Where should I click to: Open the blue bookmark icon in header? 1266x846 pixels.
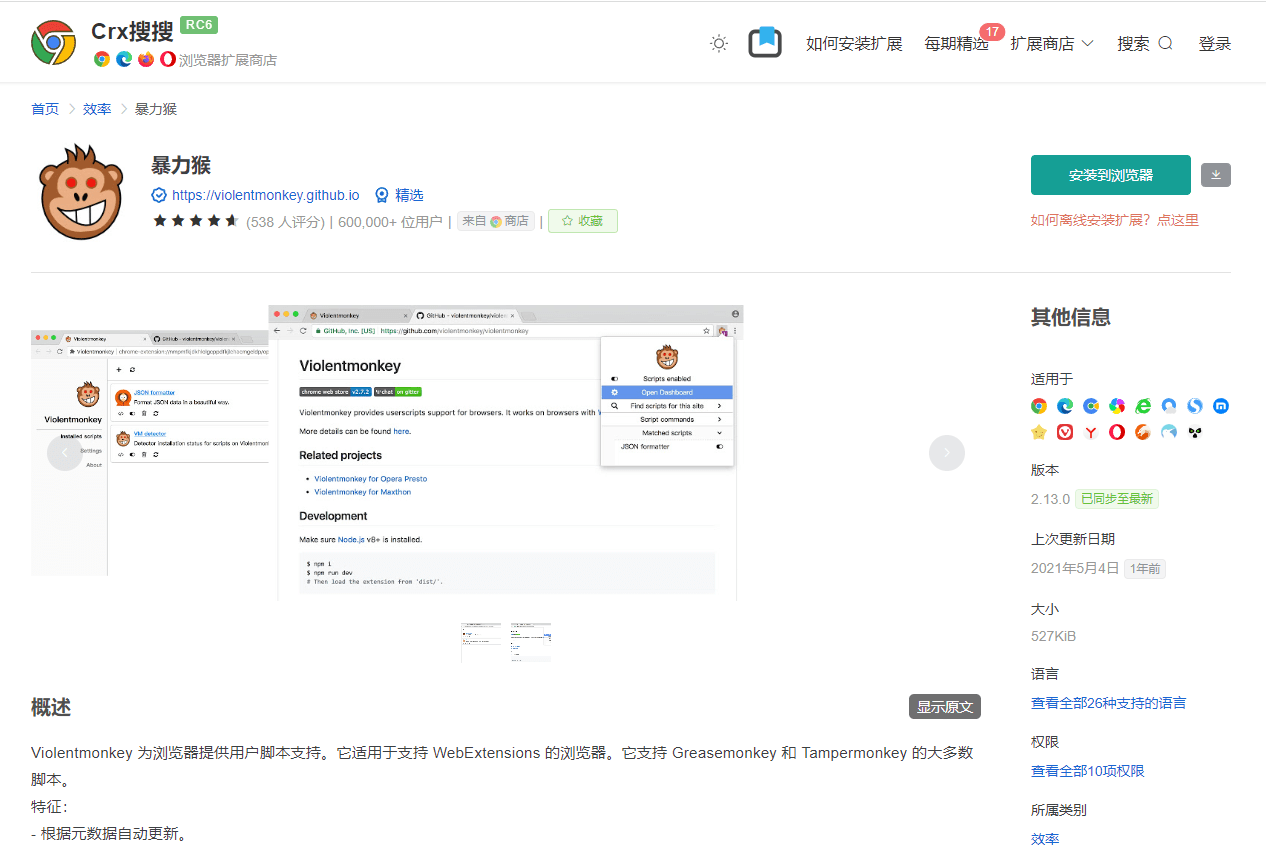pyautogui.click(x=765, y=42)
